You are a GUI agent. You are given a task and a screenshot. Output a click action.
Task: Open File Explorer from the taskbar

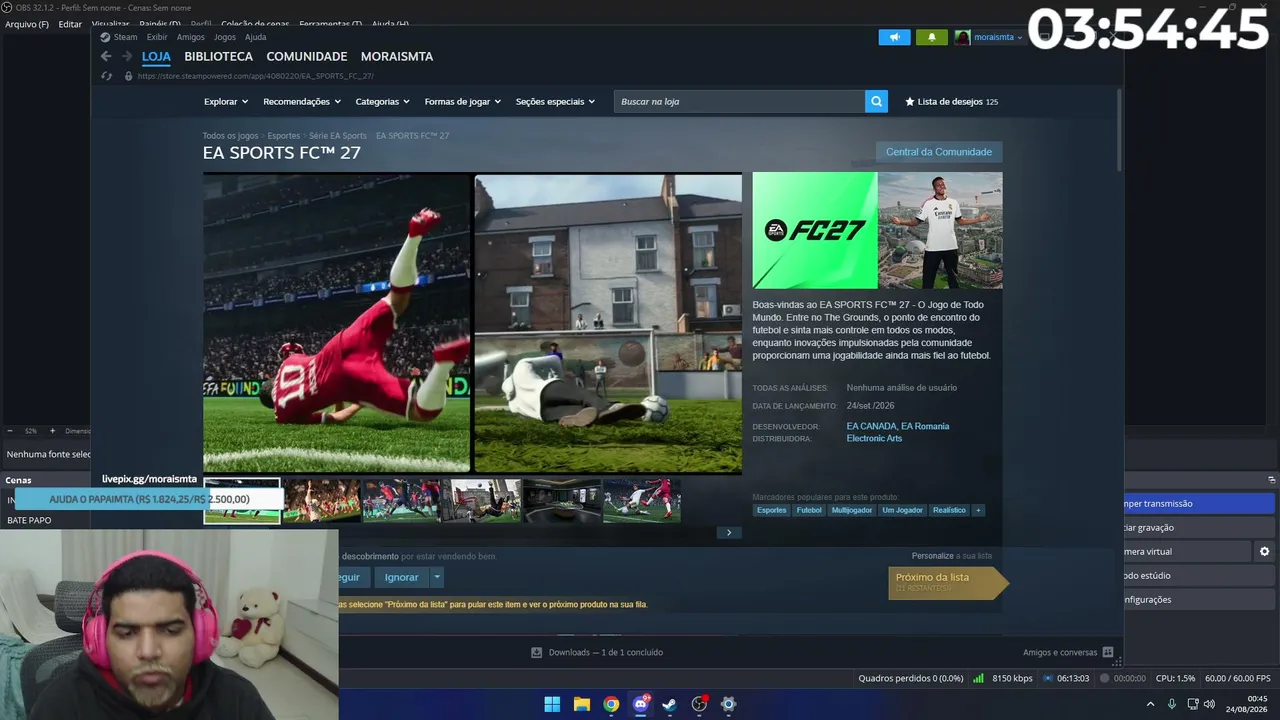pos(582,704)
